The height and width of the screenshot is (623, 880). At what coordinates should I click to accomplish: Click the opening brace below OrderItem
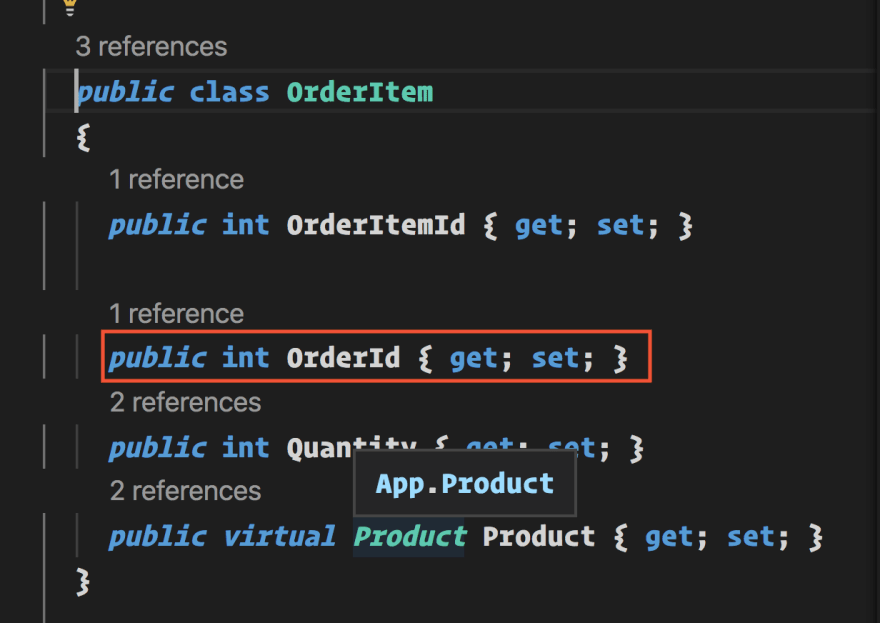pos(83,137)
